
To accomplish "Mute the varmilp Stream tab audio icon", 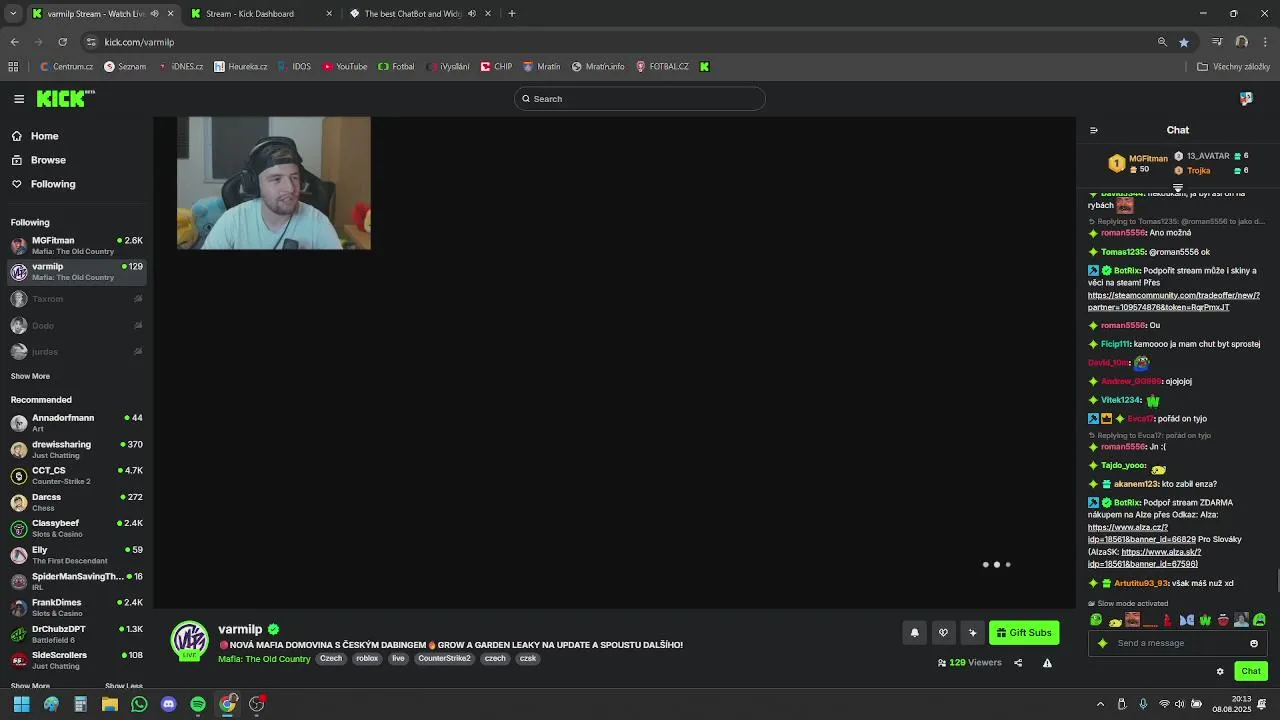I will pyautogui.click(x=154, y=14).
